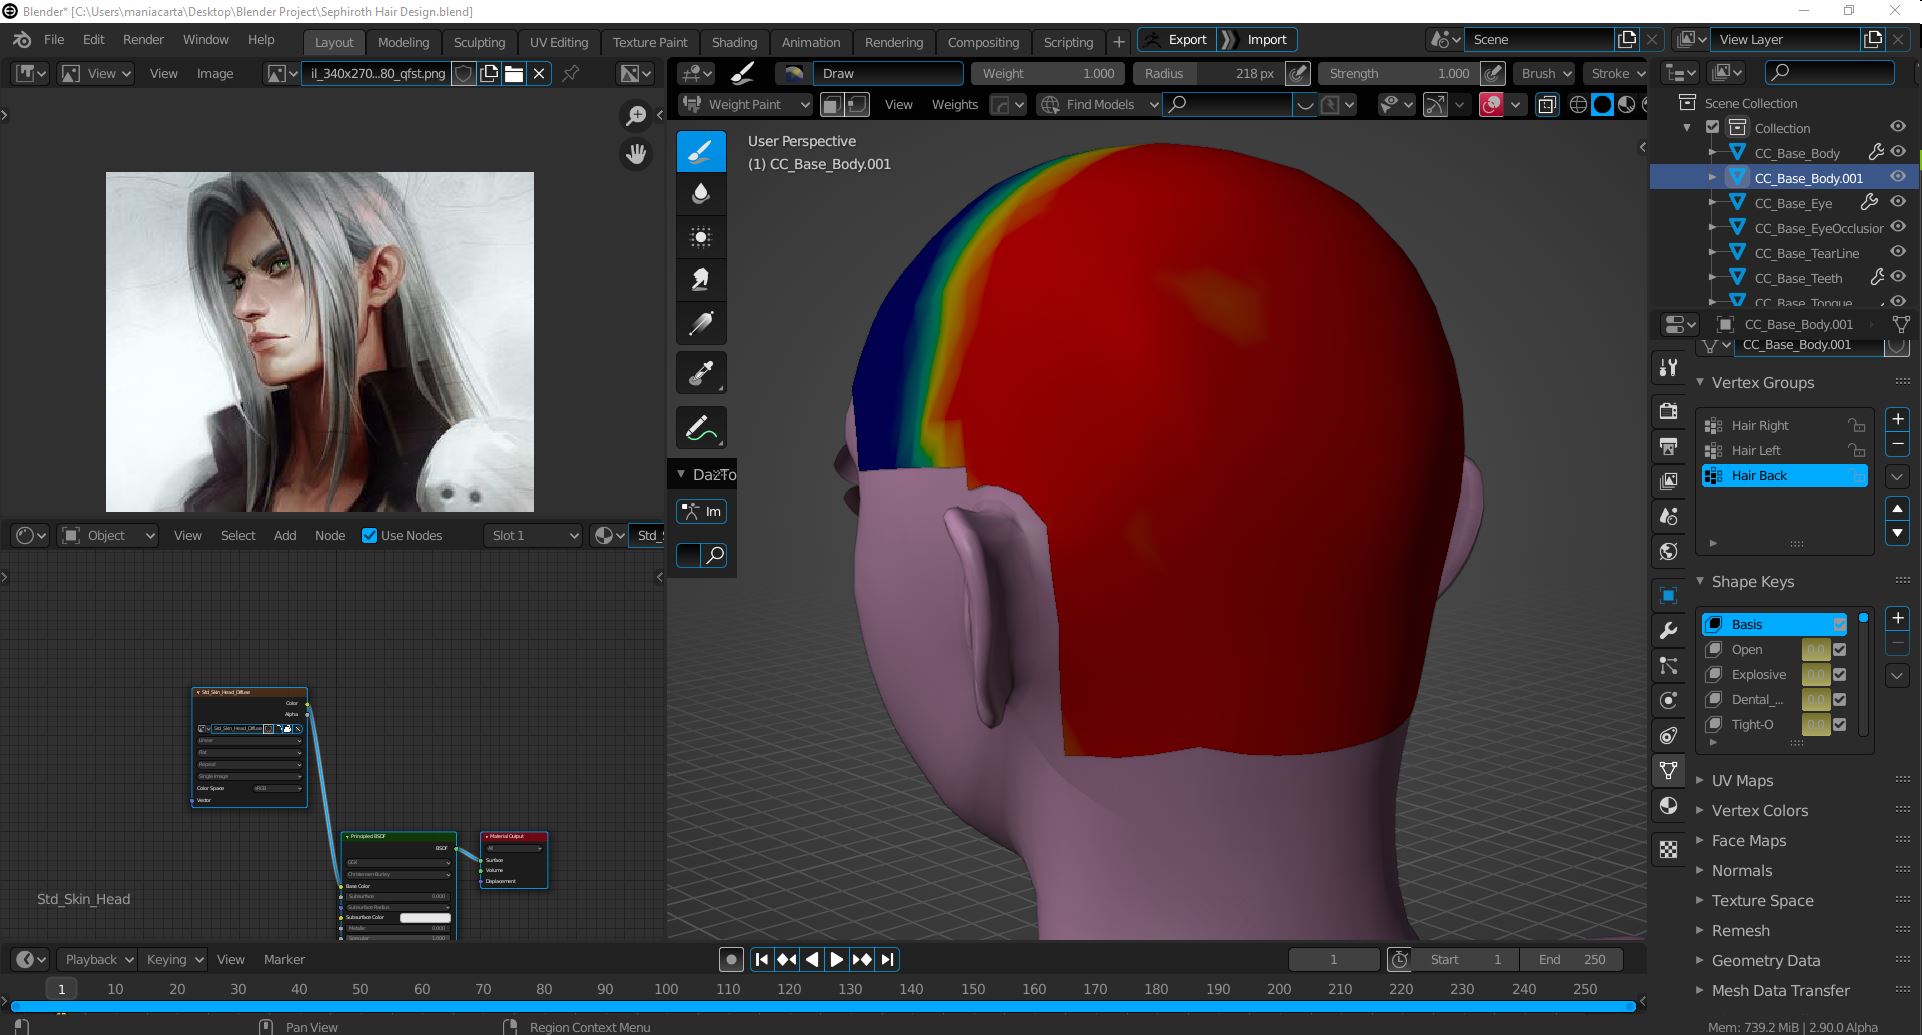Viewport: 1922px width, 1035px height.
Task: Select the Smear weight paint tool
Action: click(701, 280)
